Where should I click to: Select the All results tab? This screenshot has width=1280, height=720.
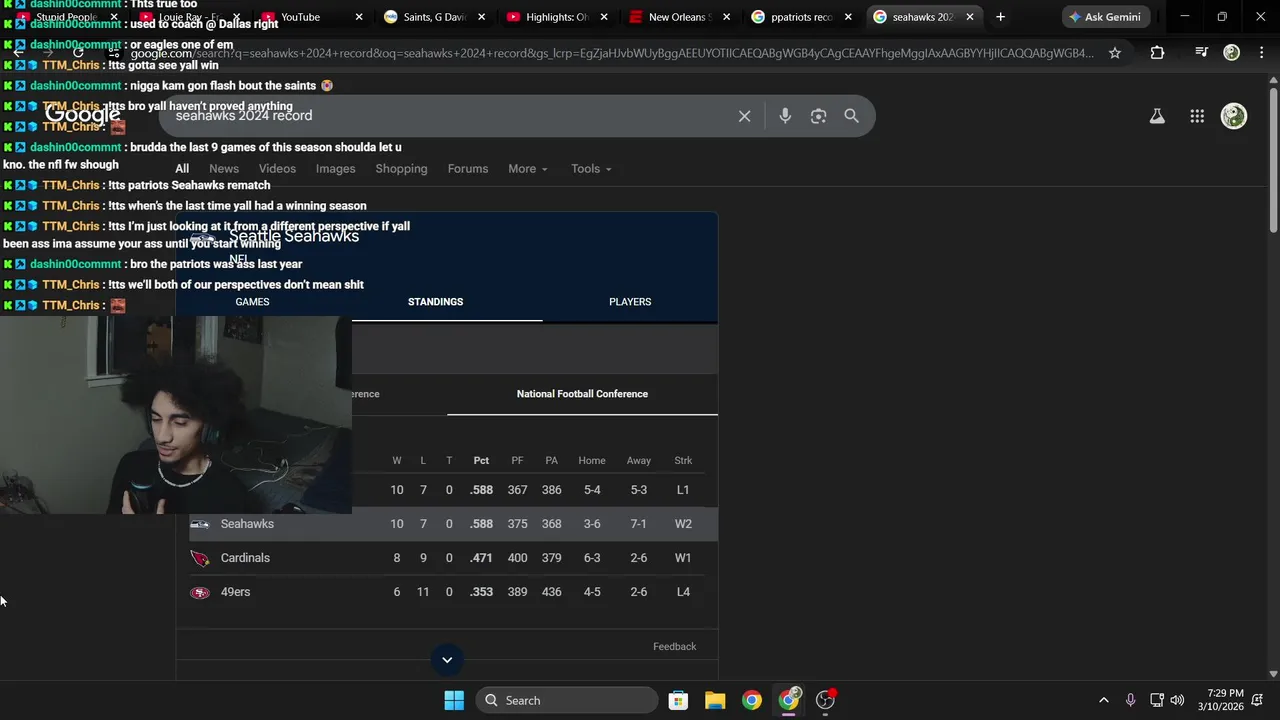pyautogui.click(x=182, y=169)
